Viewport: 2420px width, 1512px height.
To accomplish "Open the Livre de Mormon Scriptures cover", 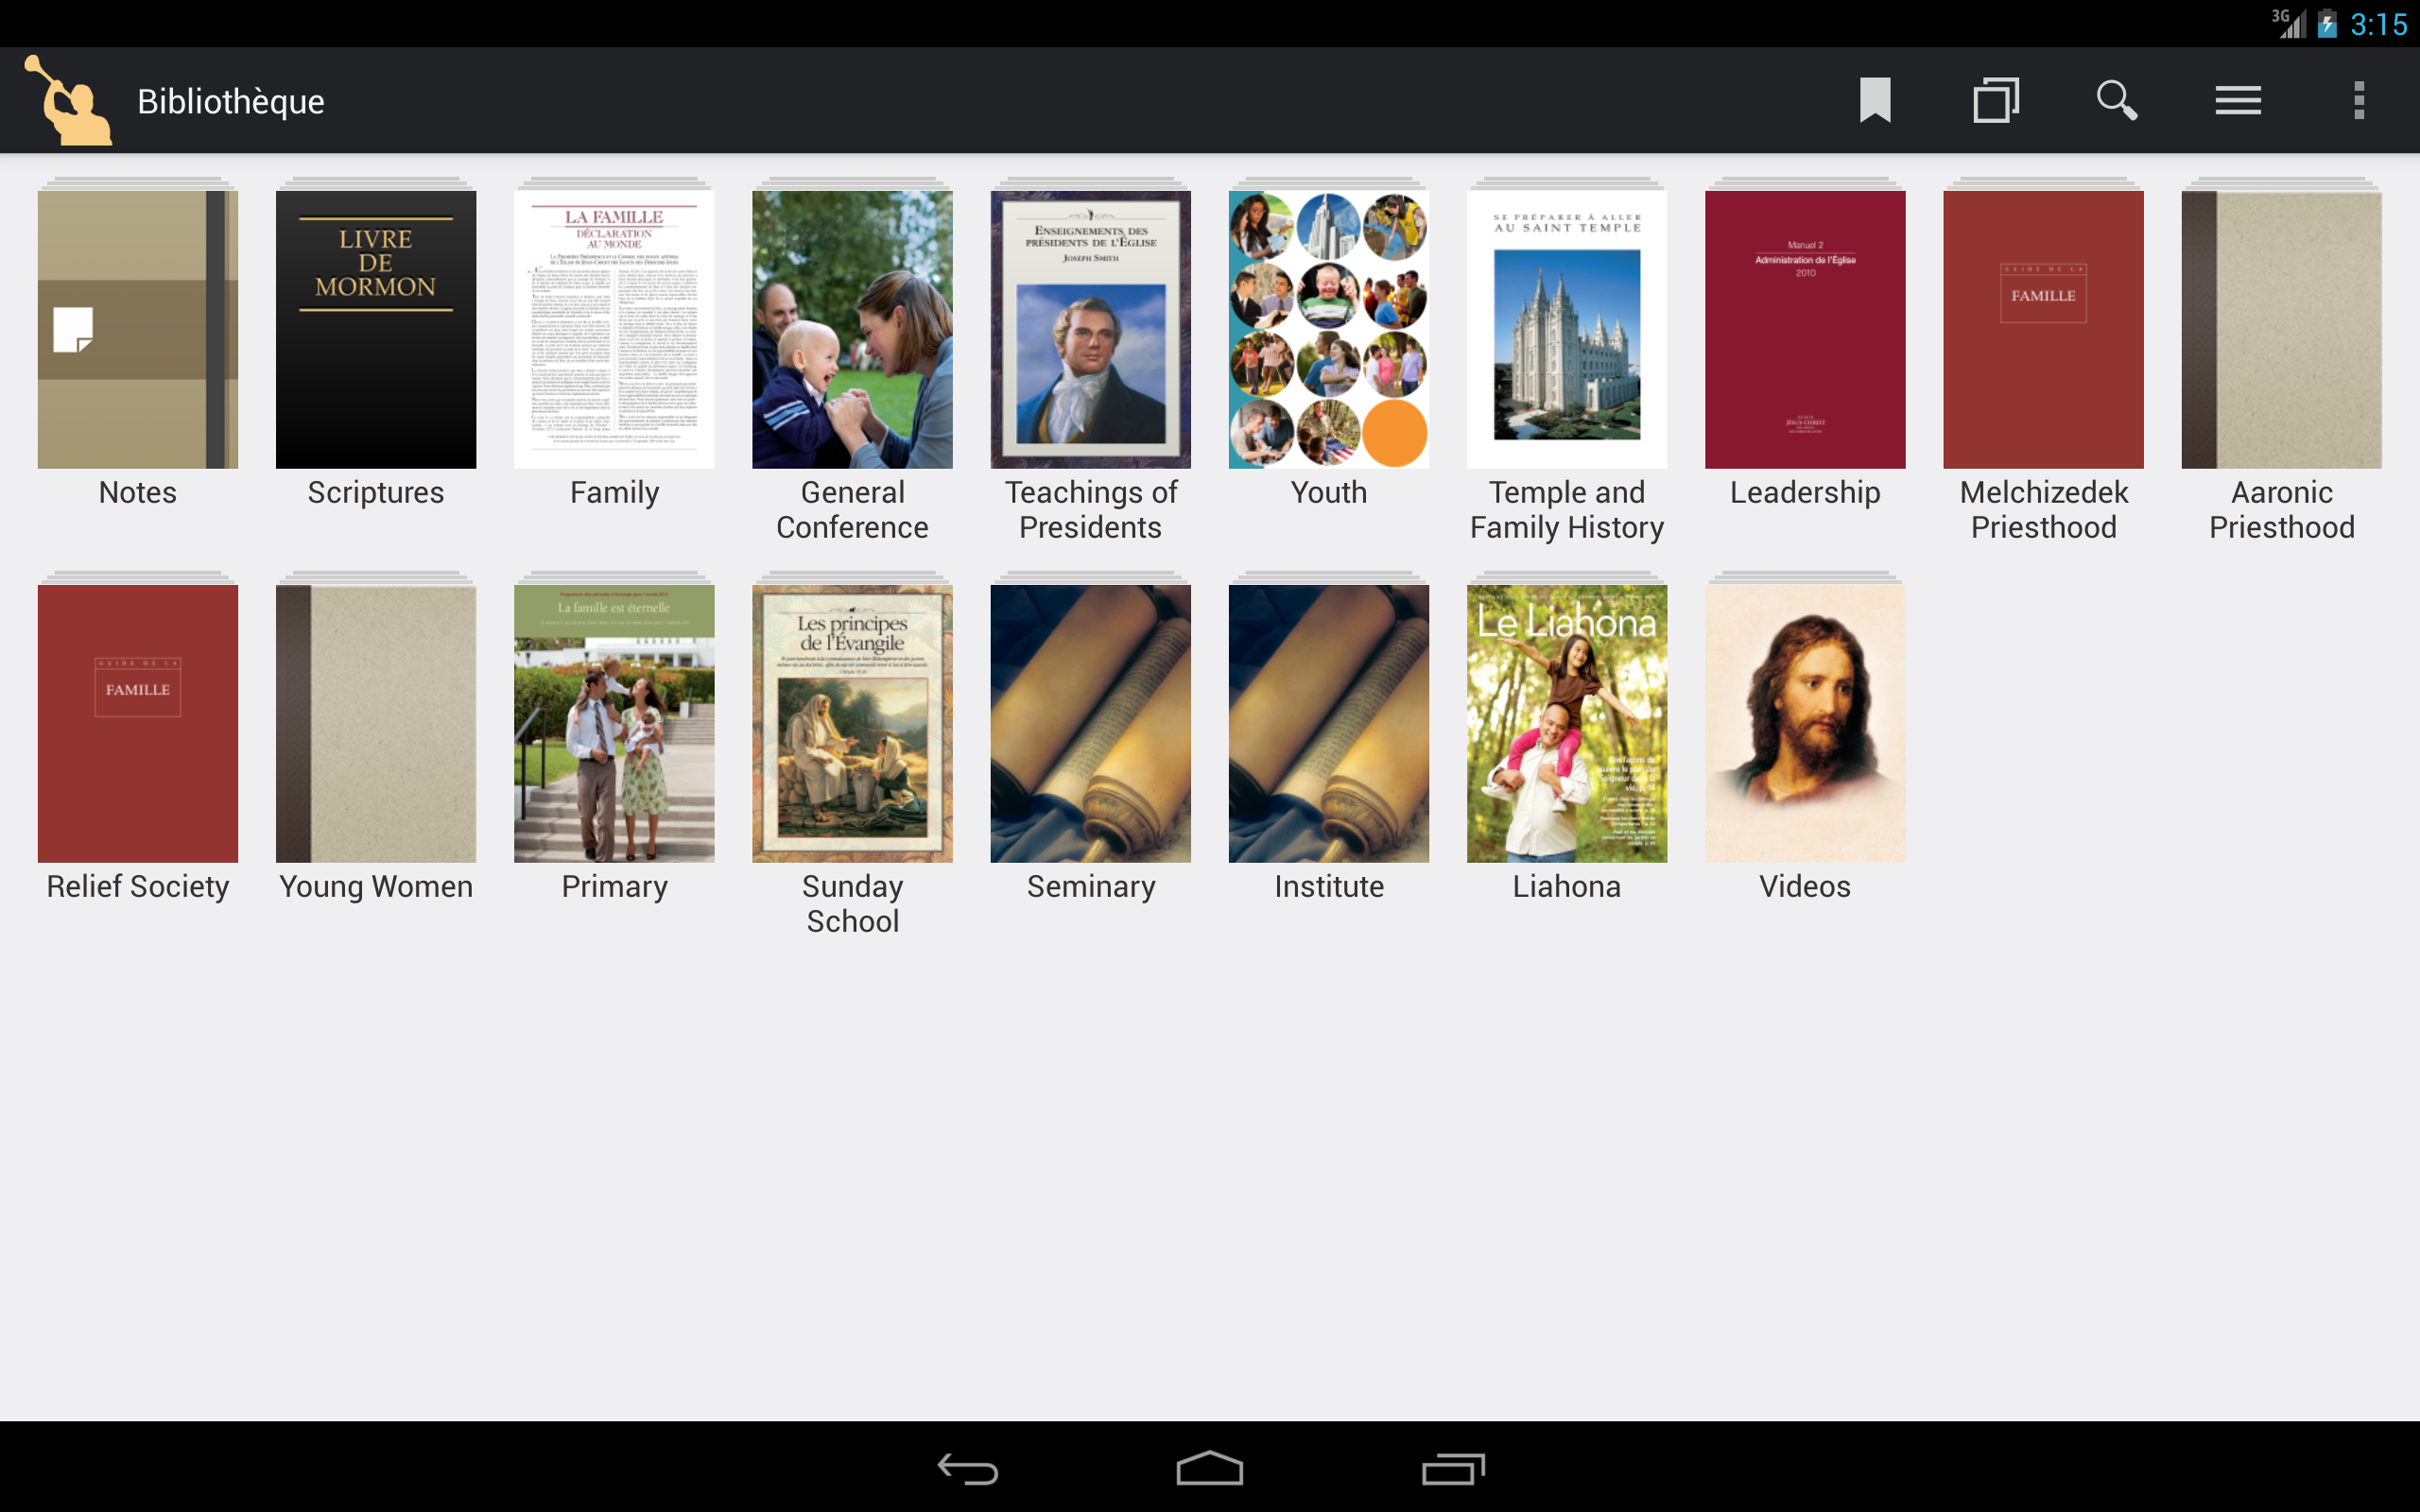I will (376, 329).
